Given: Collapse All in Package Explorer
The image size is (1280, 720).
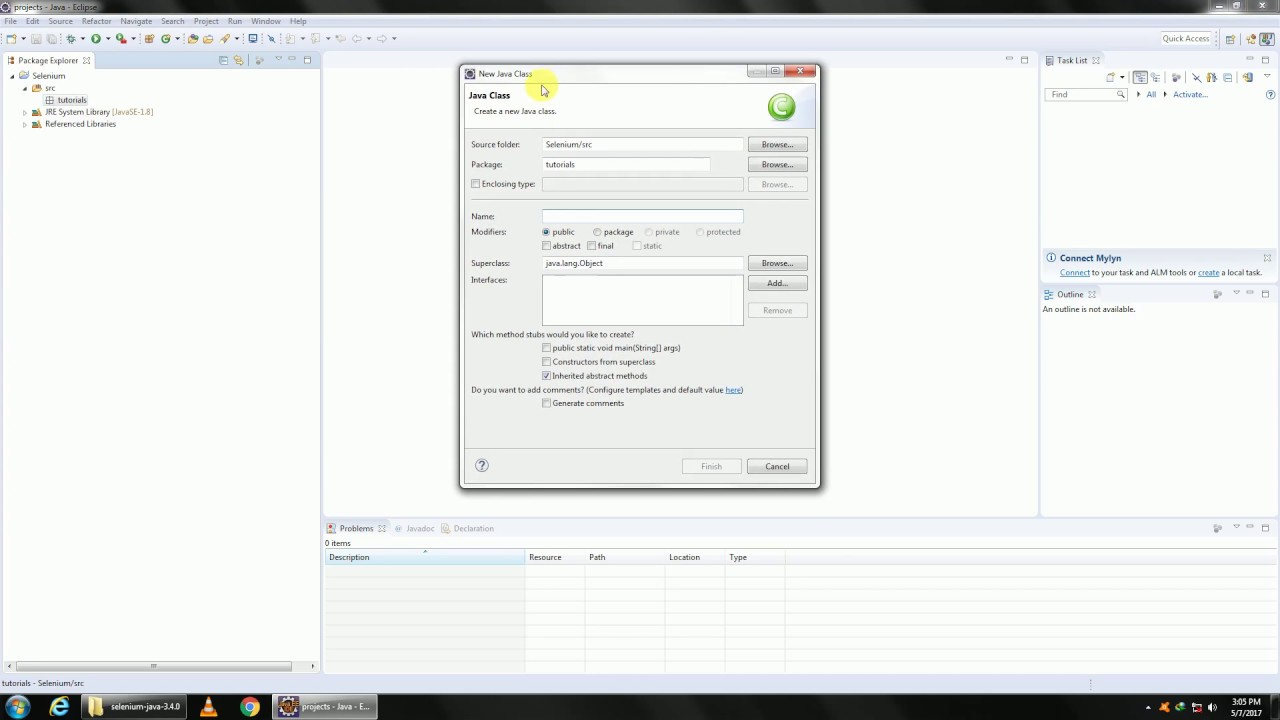Looking at the screenshot, I should pyautogui.click(x=223, y=60).
